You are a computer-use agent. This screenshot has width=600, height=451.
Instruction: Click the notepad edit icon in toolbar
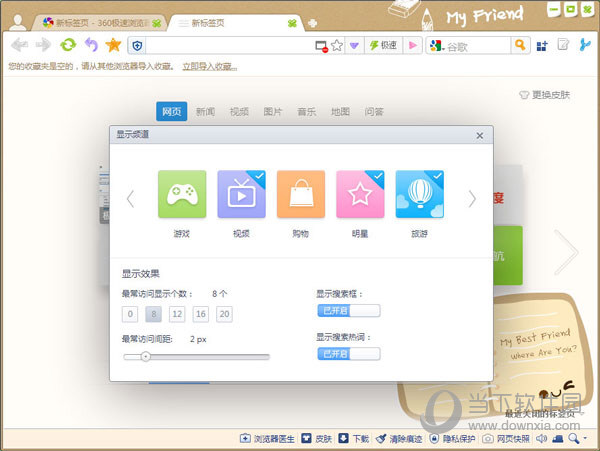point(563,45)
